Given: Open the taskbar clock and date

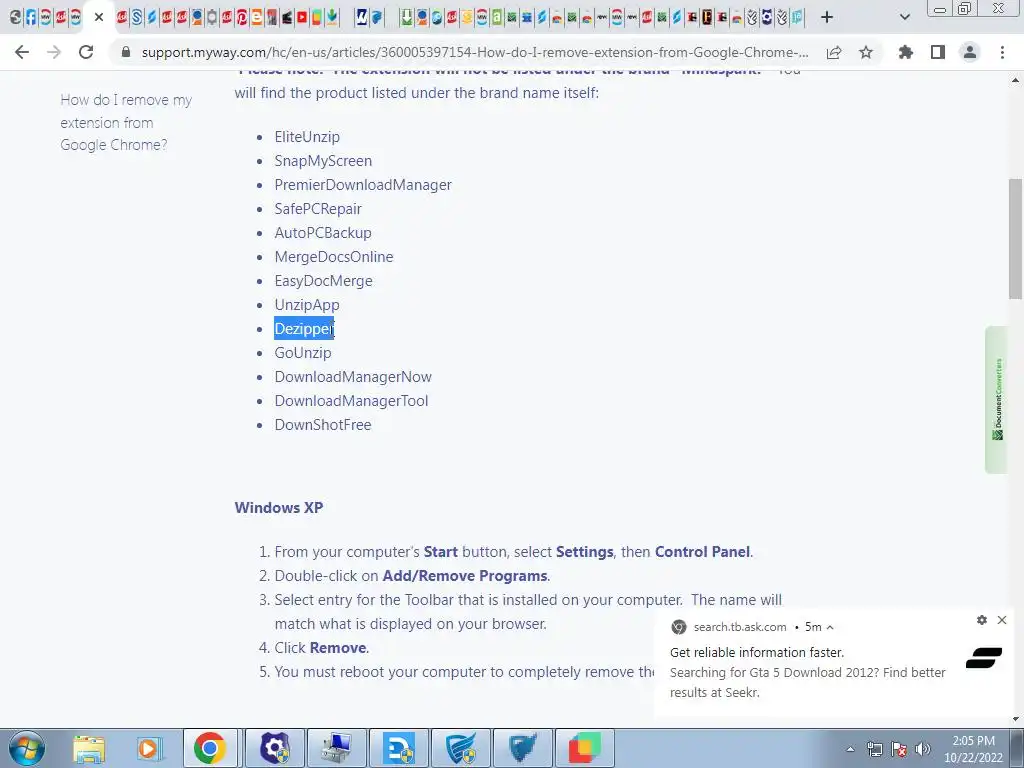Looking at the screenshot, I should pyautogui.click(x=973, y=749).
